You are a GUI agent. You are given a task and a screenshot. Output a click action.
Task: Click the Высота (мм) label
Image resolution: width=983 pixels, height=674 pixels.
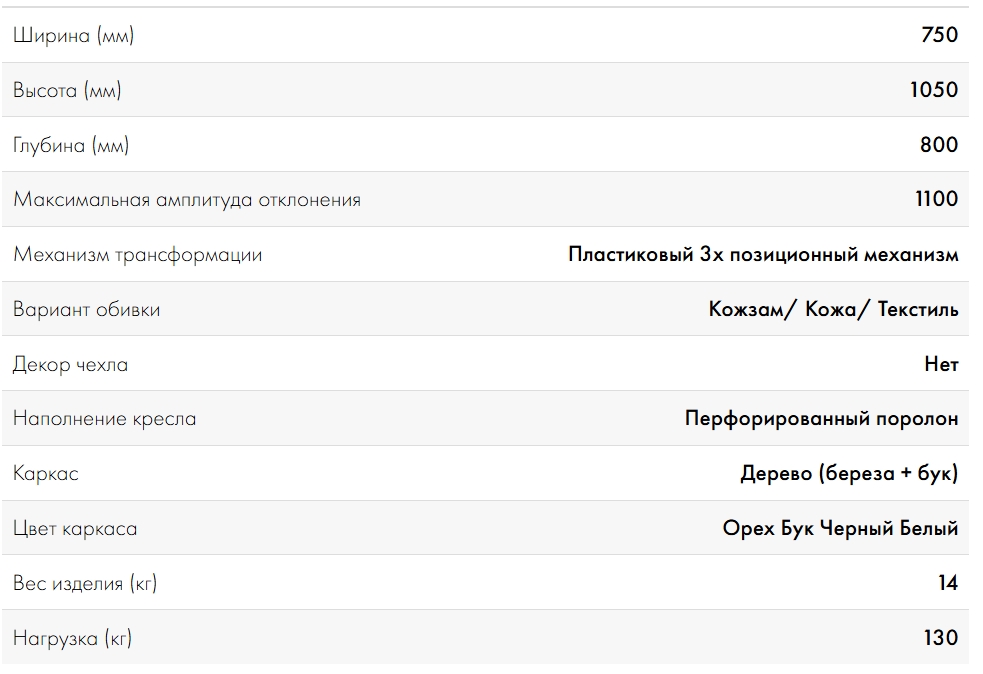click(x=67, y=90)
